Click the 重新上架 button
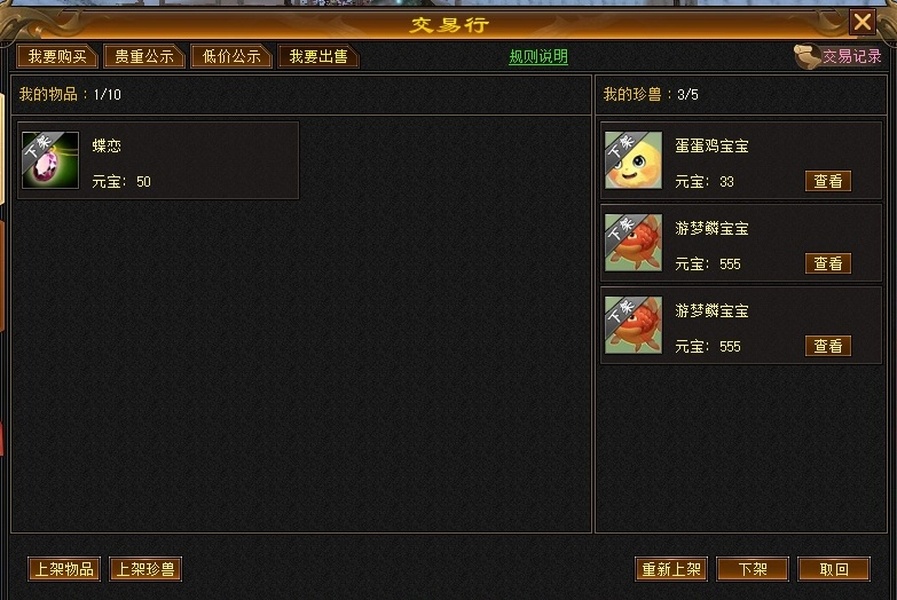 coord(671,569)
